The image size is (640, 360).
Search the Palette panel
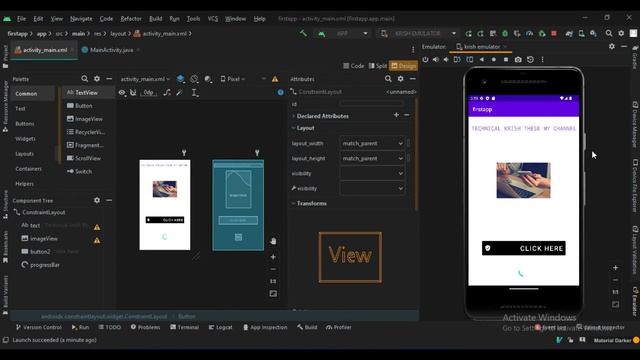[84, 79]
